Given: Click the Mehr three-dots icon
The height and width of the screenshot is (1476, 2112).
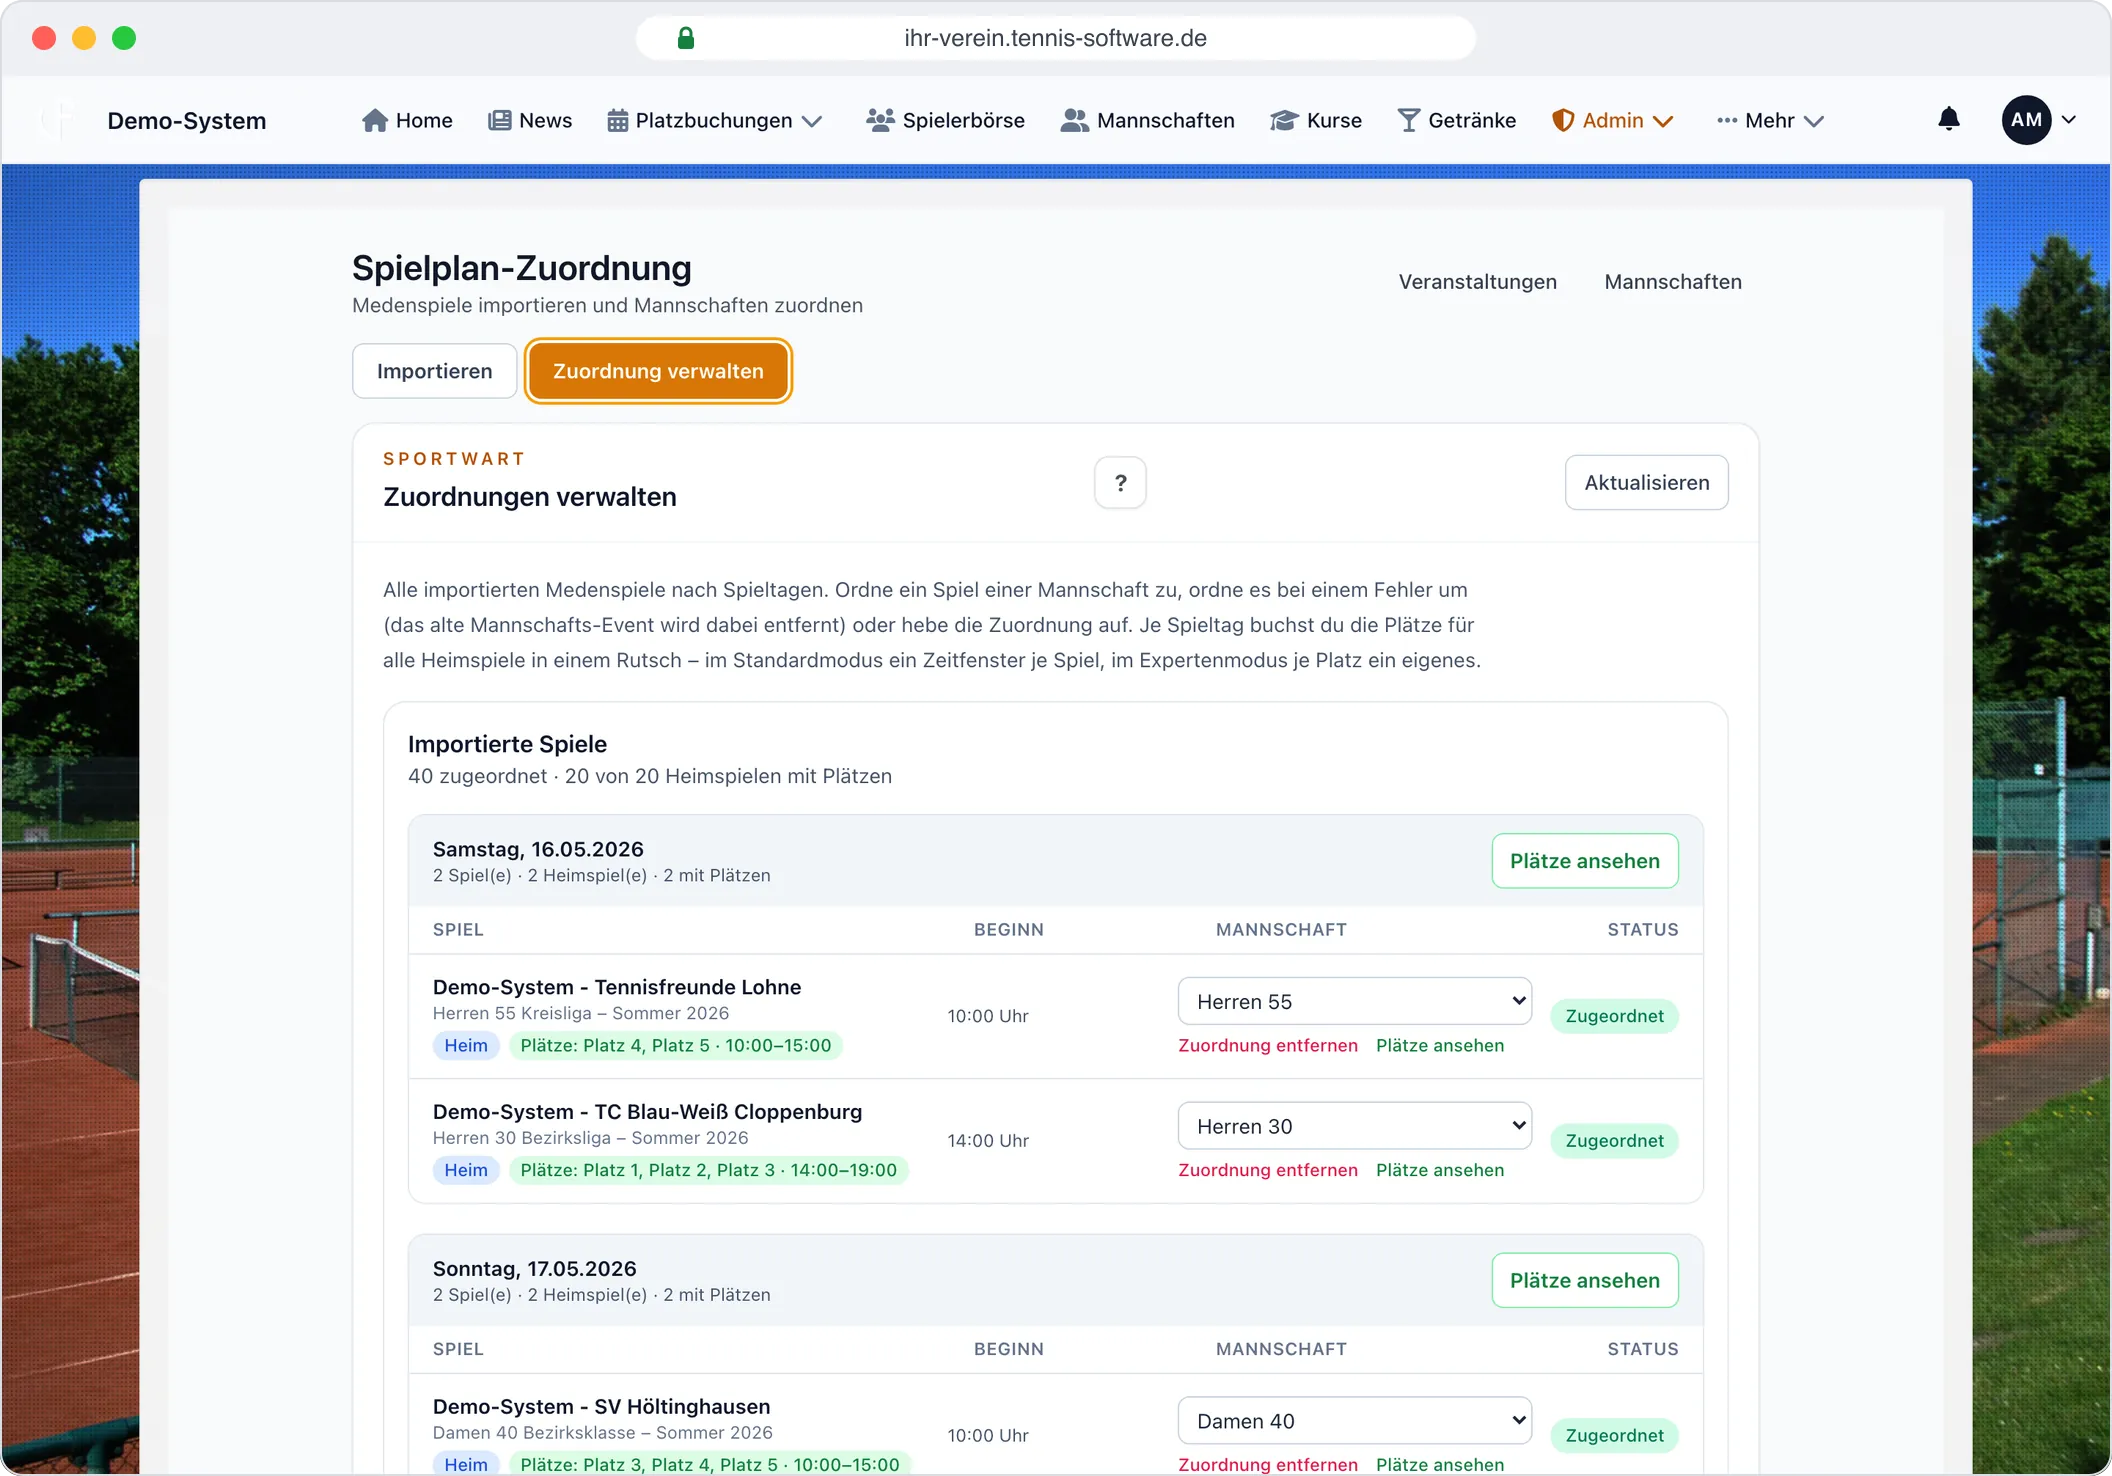Looking at the screenshot, I should (1727, 121).
